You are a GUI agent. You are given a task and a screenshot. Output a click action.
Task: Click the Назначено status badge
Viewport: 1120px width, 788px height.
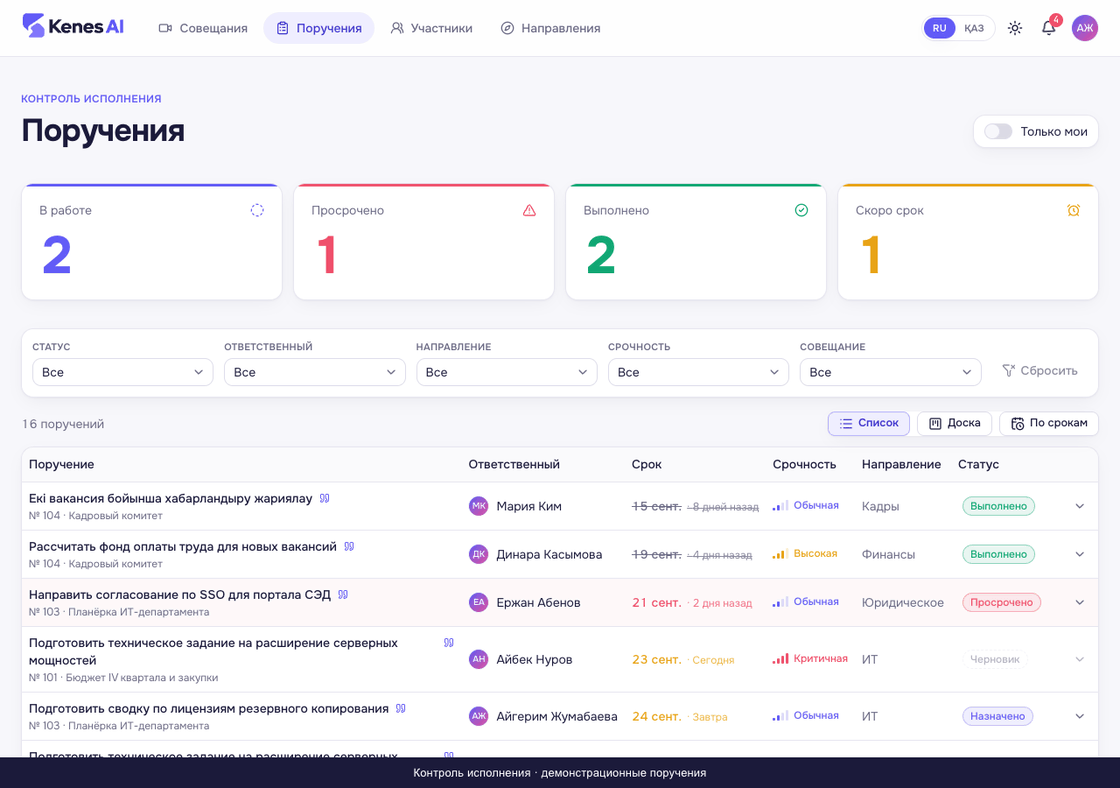[x=997, y=716]
